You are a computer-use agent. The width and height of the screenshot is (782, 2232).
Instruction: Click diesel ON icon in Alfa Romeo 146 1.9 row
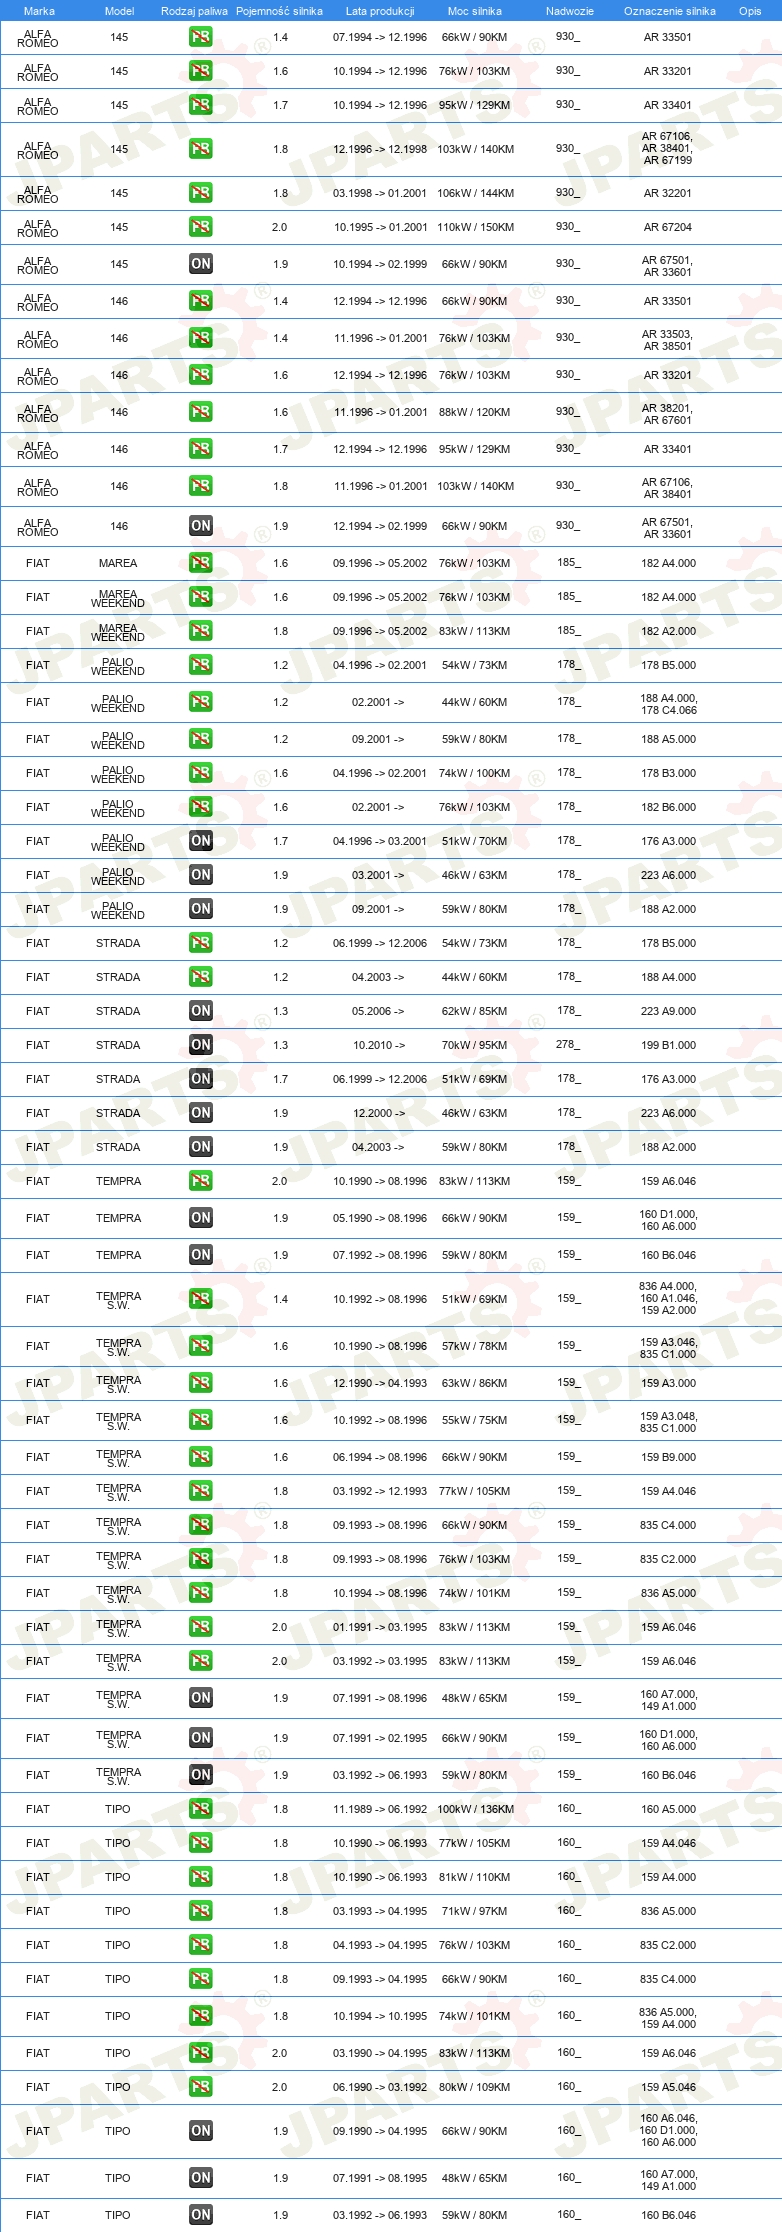(201, 526)
